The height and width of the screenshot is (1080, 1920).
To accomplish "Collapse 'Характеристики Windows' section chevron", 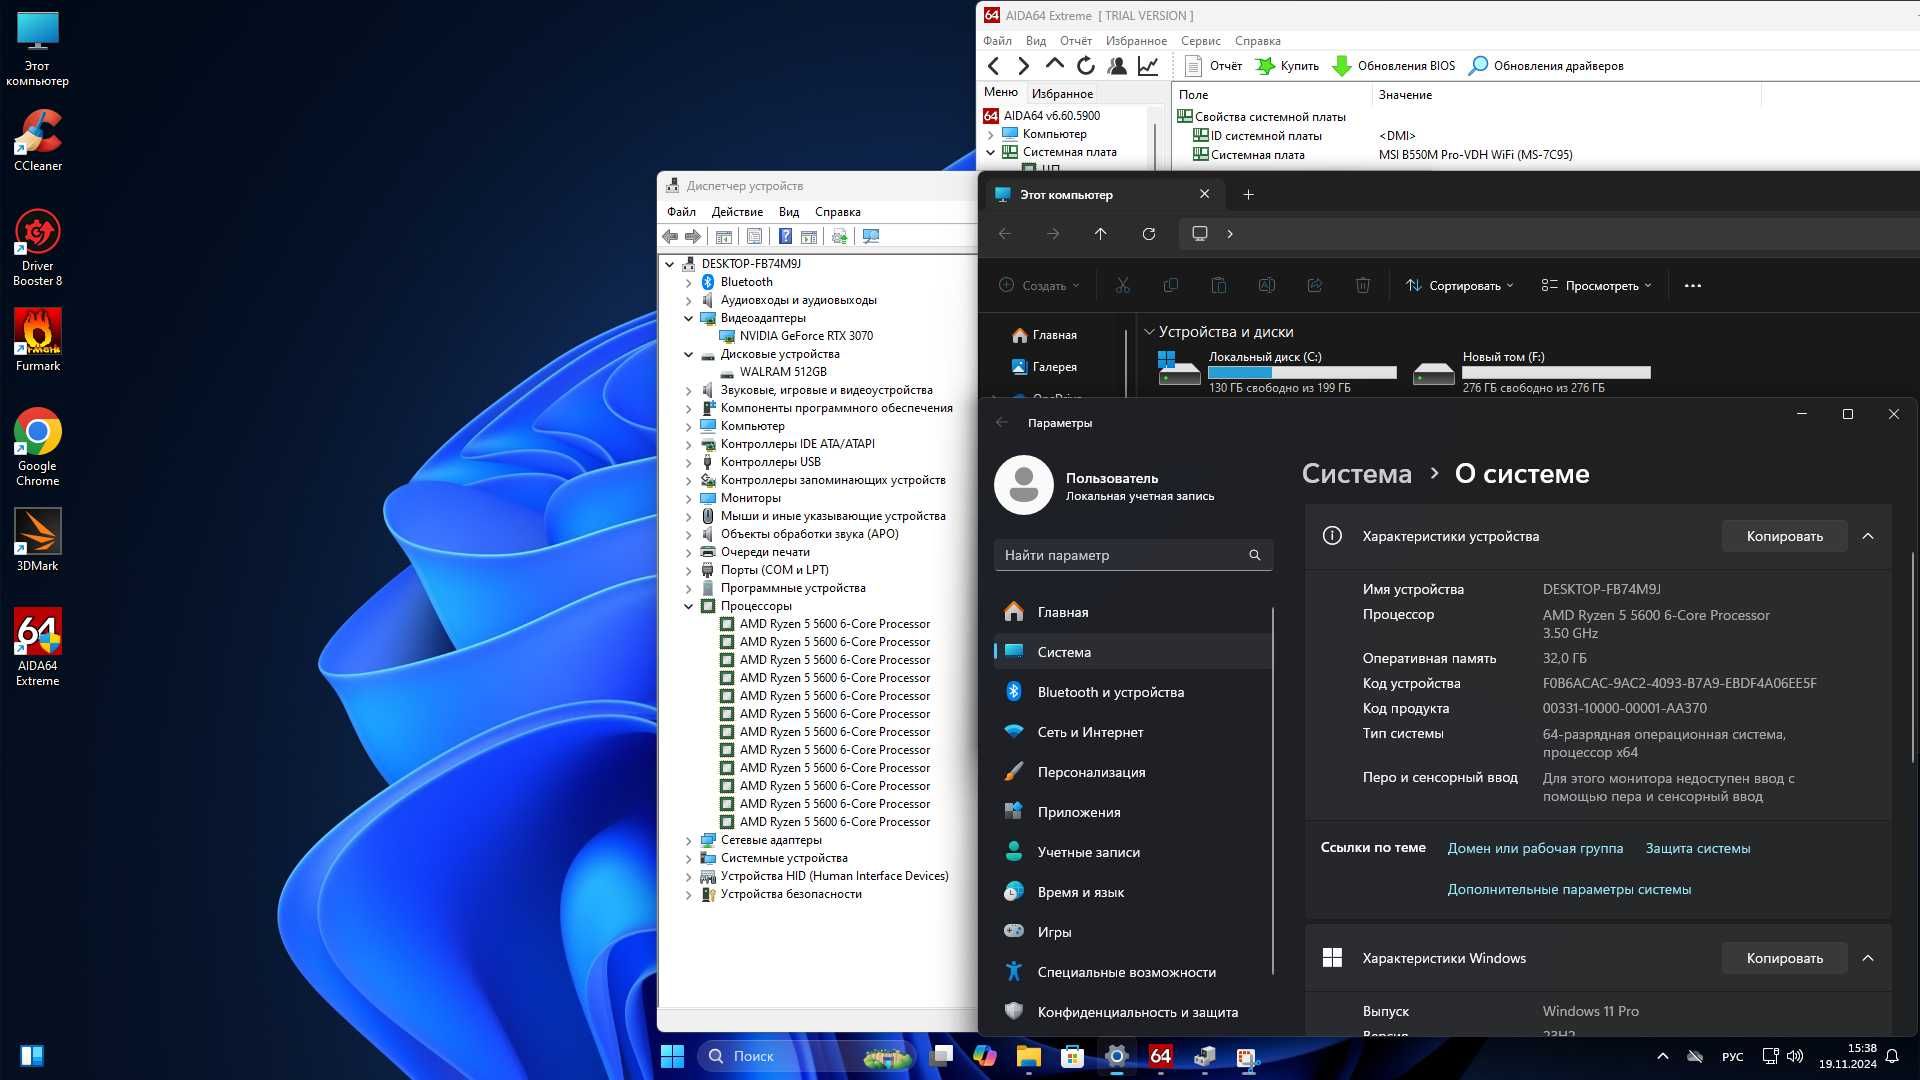I will click(x=1867, y=958).
